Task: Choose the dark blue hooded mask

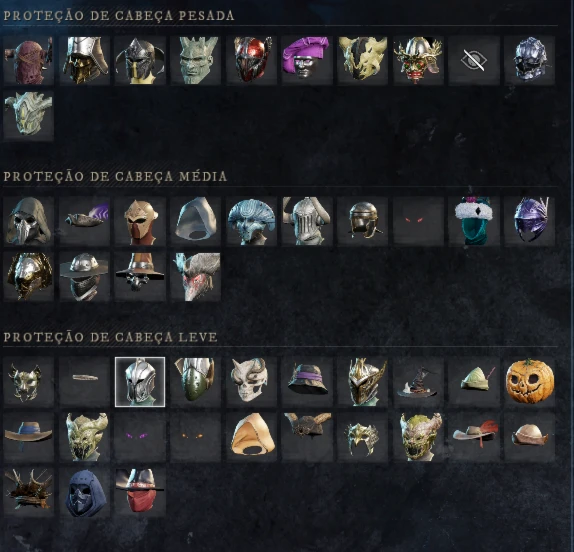Action: point(84,492)
